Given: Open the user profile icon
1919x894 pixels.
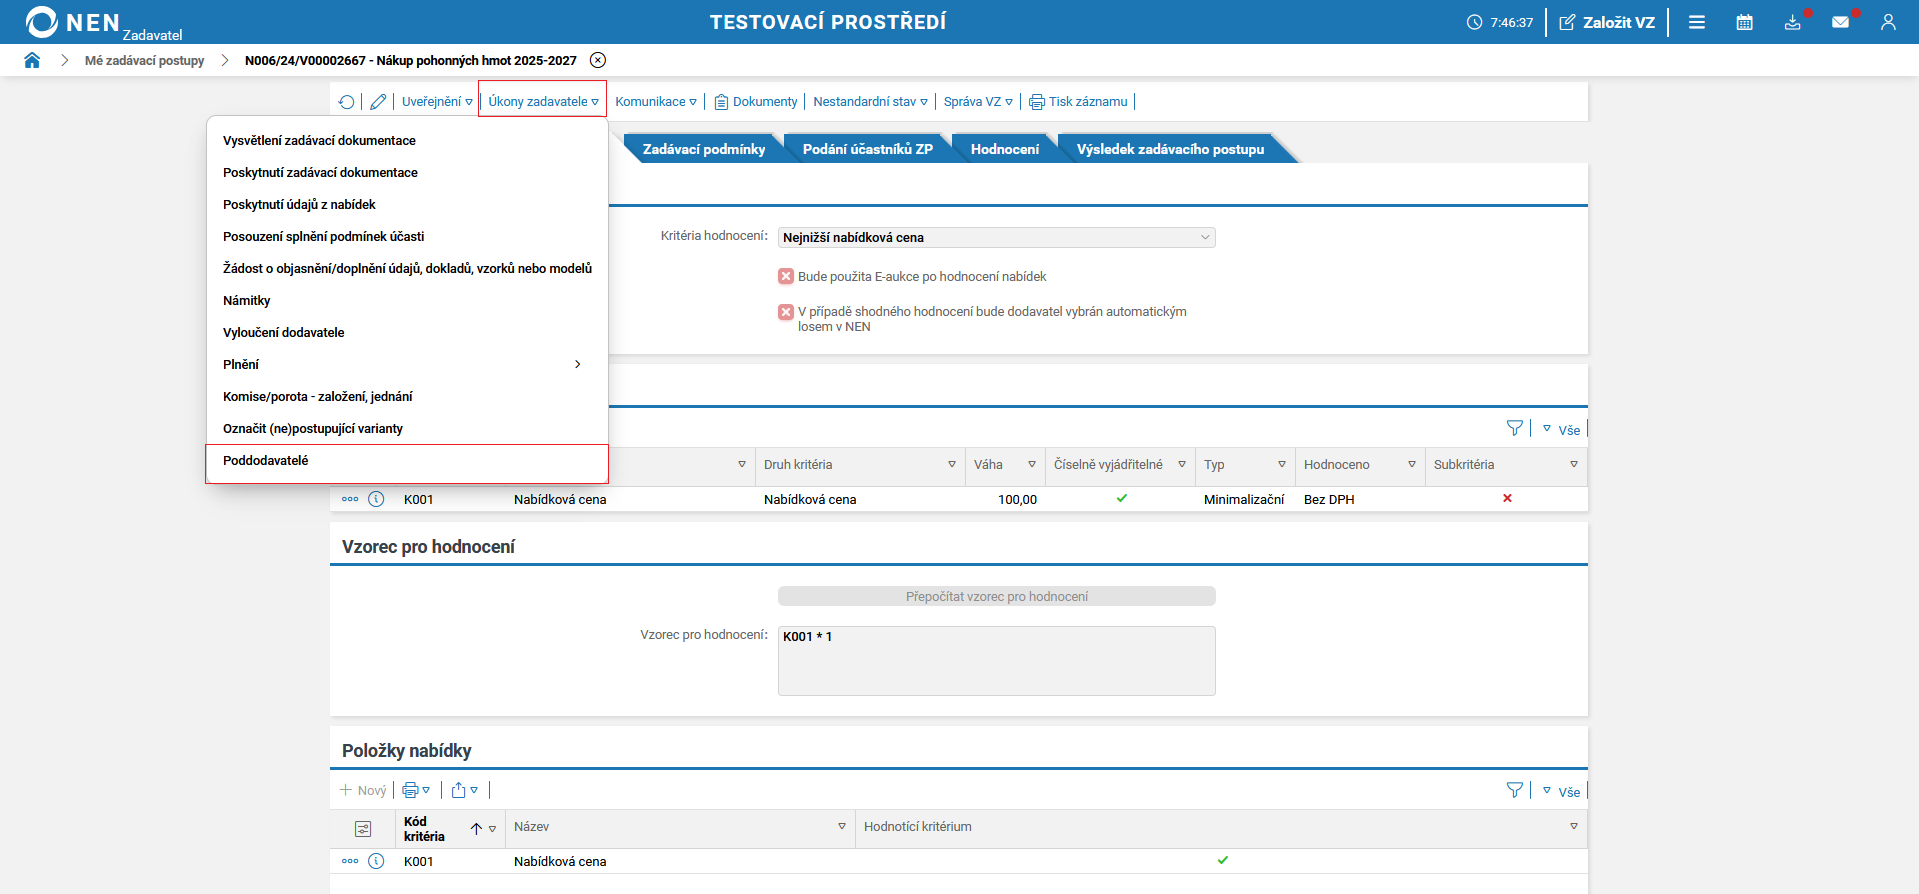Looking at the screenshot, I should (1888, 22).
